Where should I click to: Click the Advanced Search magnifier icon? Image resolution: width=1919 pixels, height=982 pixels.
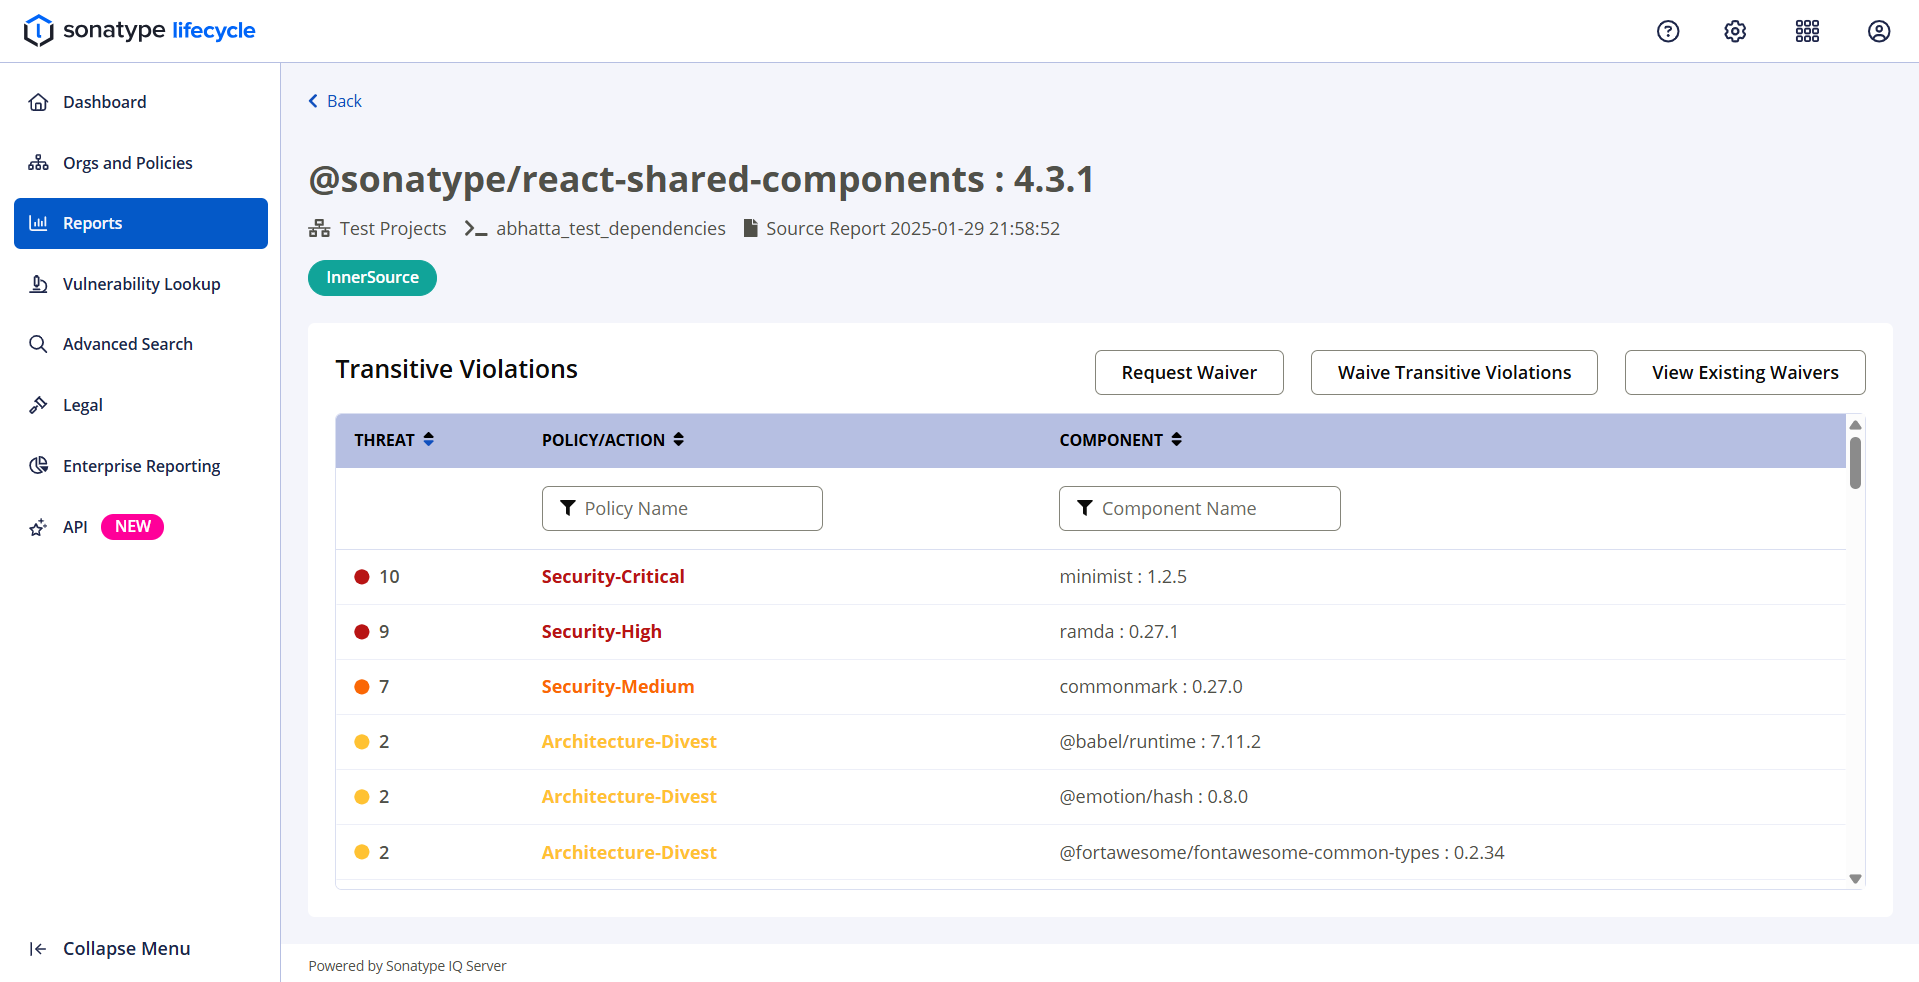pos(38,344)
